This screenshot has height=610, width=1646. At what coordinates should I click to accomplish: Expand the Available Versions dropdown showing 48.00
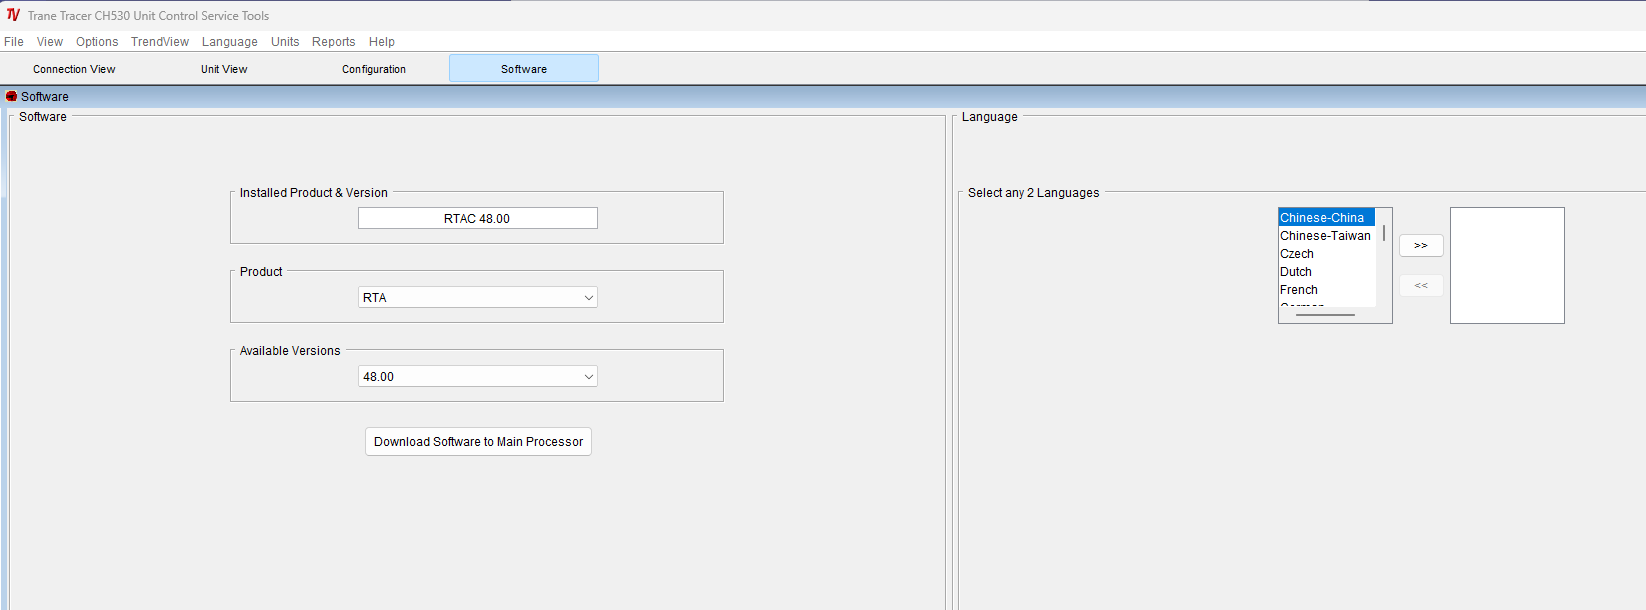pos(478,376)
